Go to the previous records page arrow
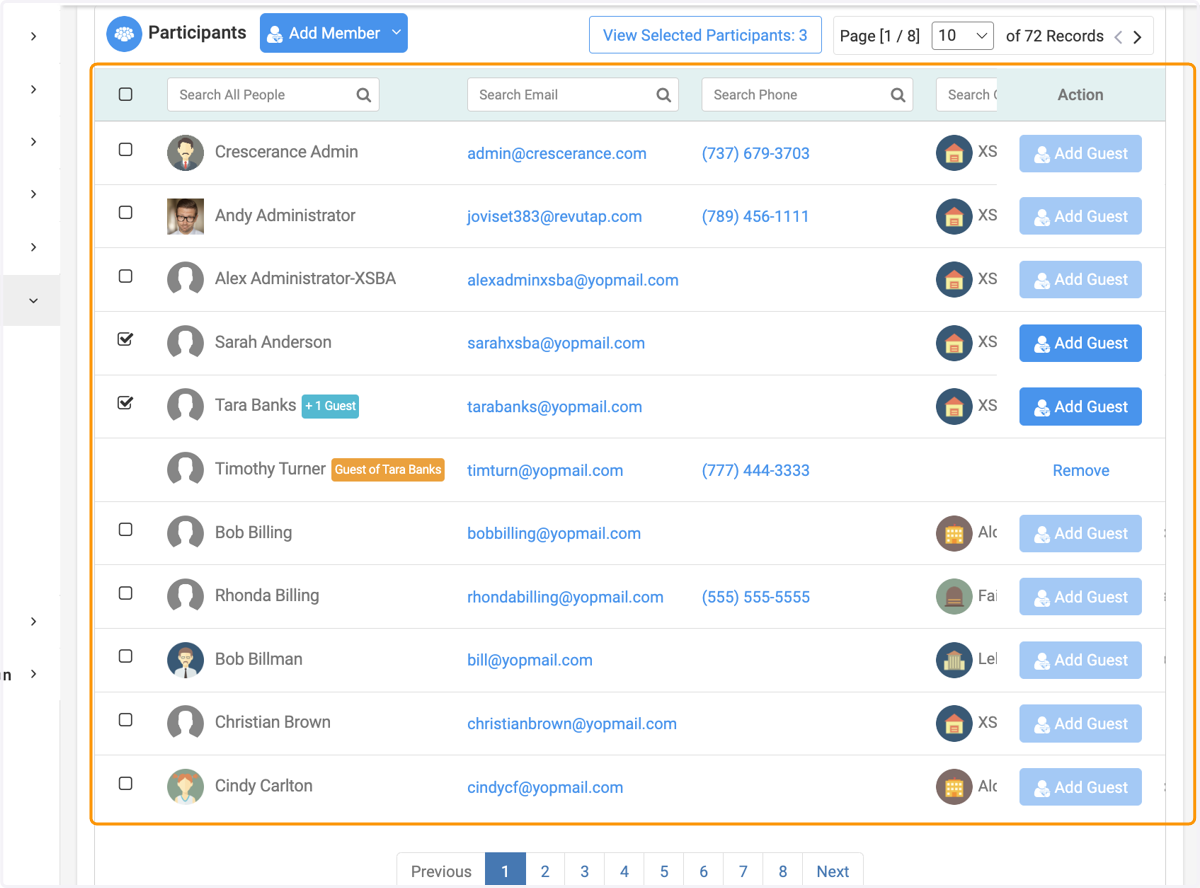The width and height of the screenshot is (1200, 888). [1118, 37]
